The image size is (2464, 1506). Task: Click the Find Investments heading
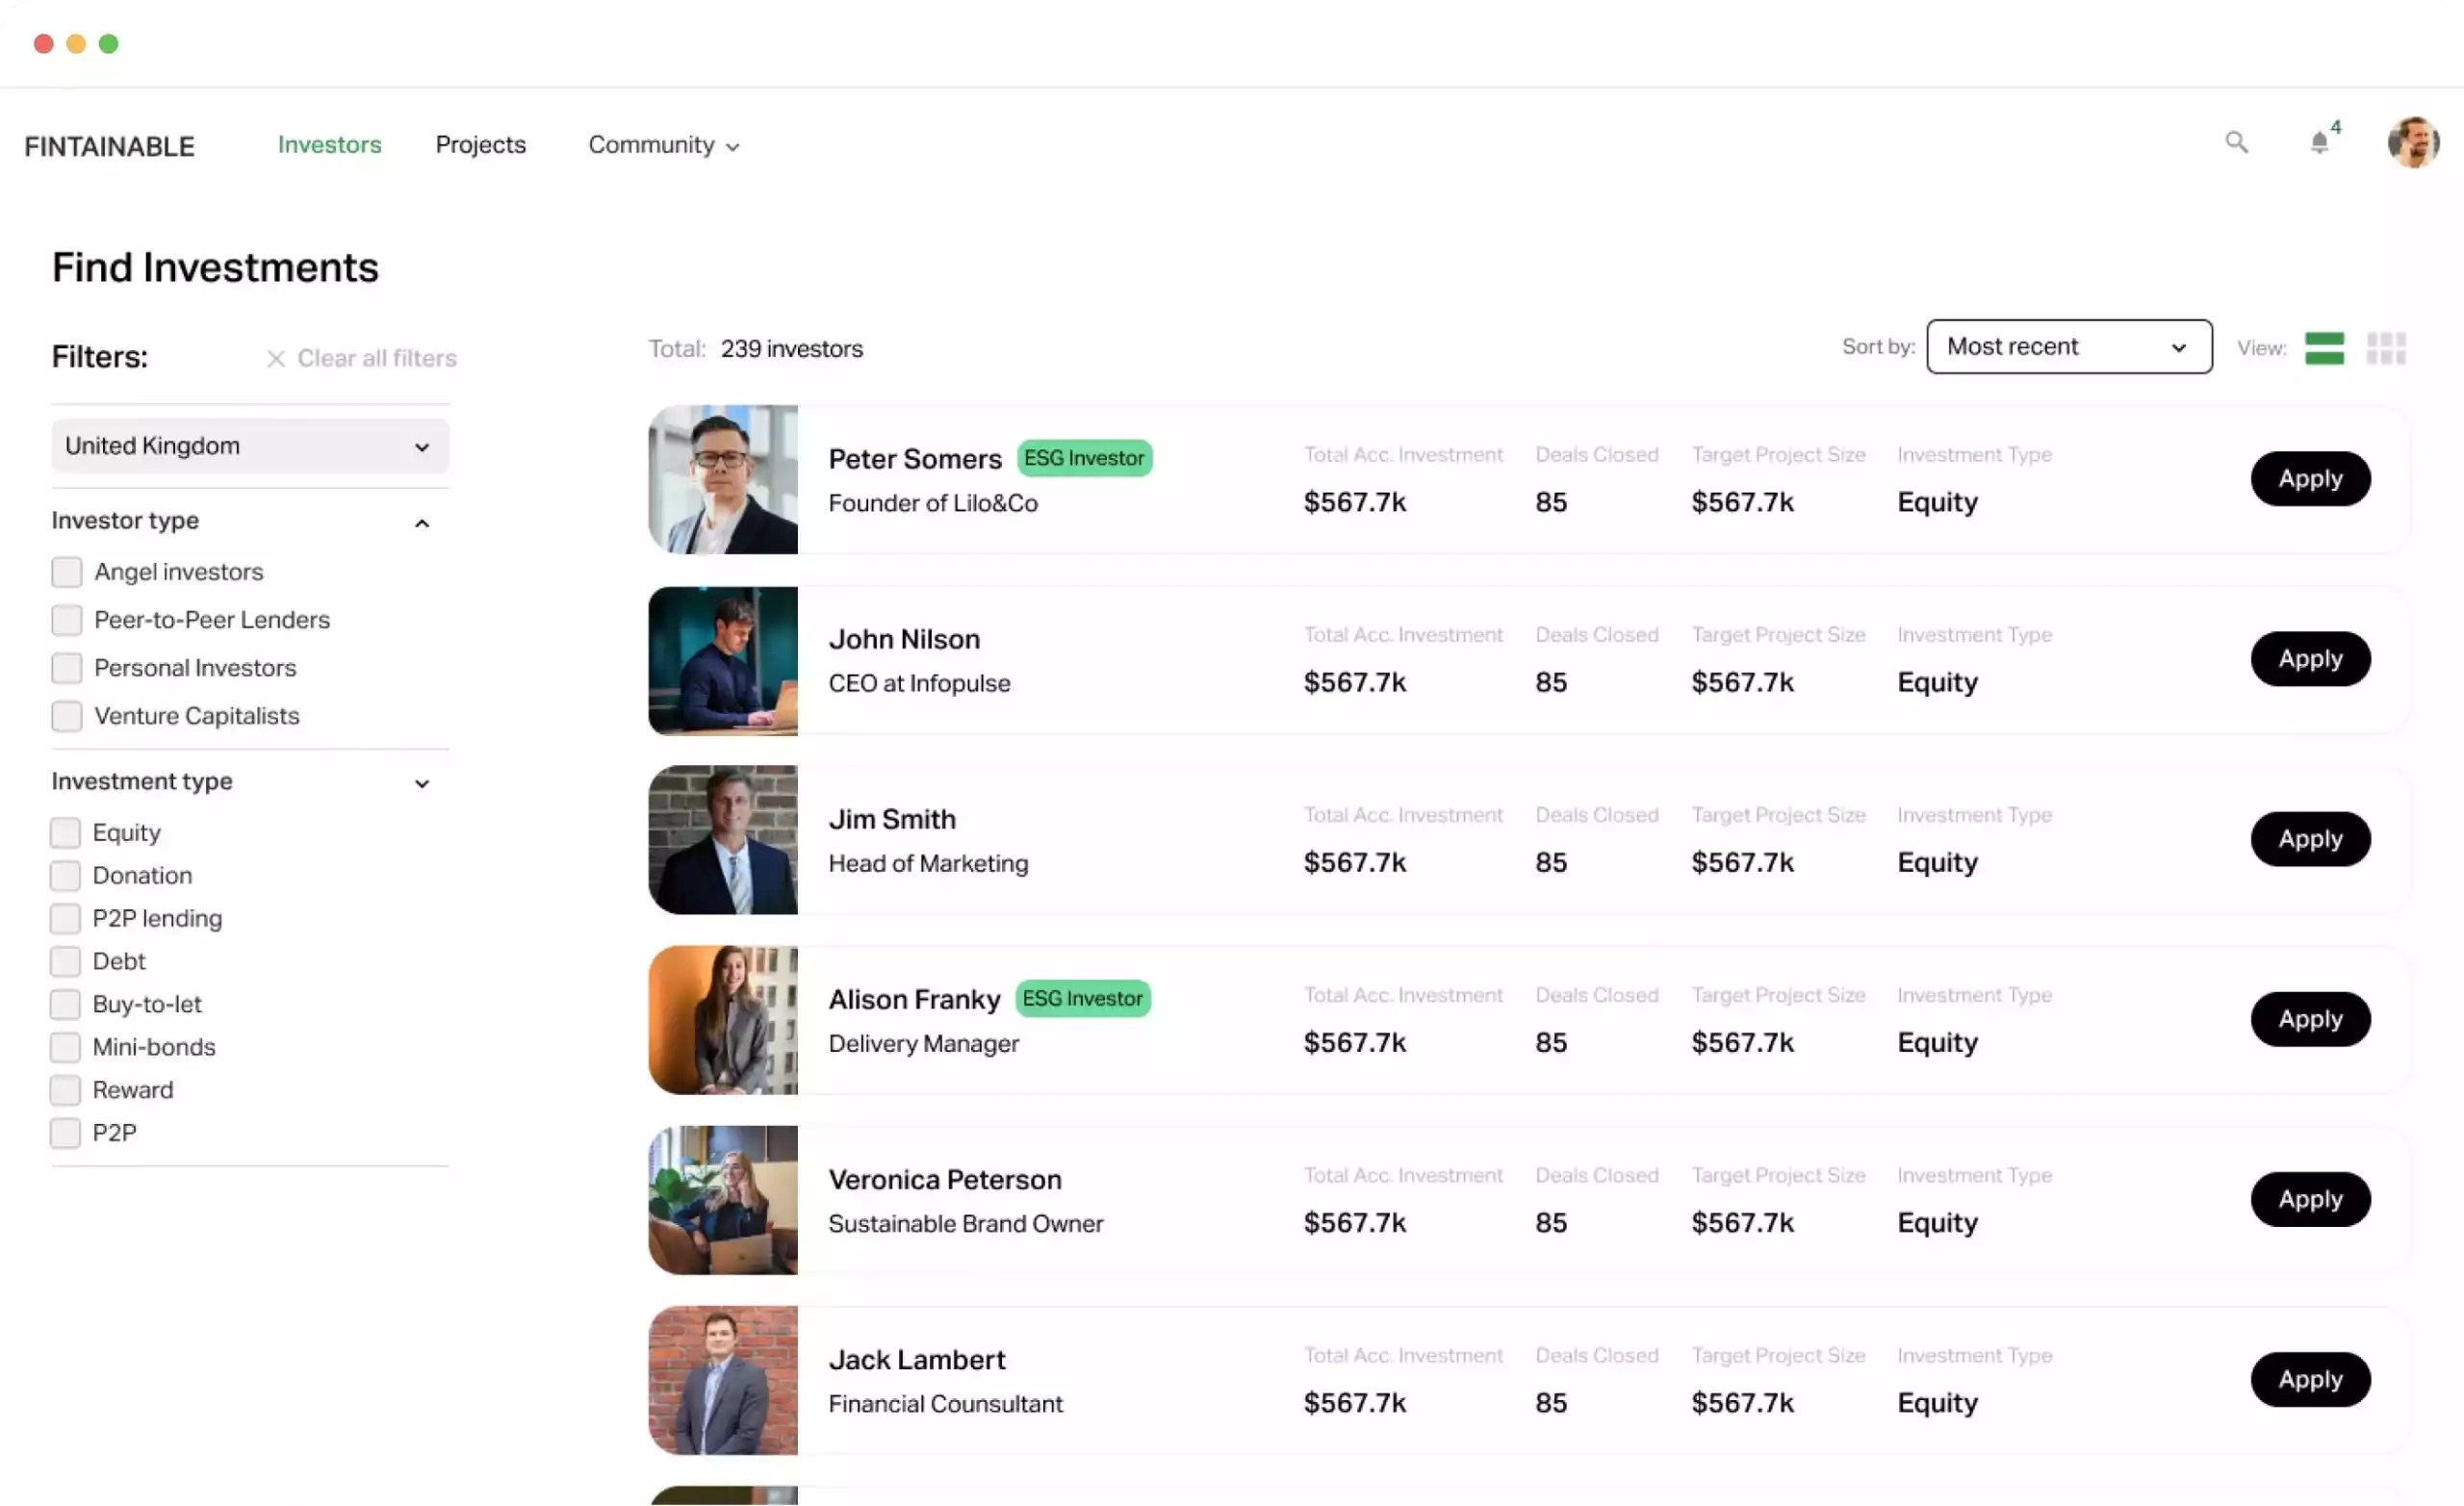[x=215, y=267]
